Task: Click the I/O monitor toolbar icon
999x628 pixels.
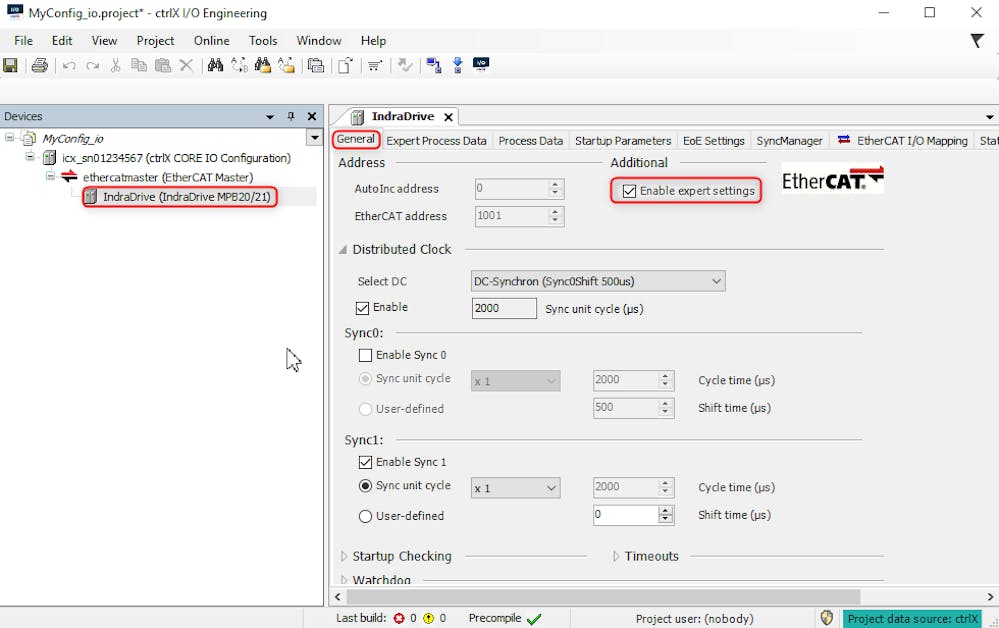Action: [x=481, y=64]
